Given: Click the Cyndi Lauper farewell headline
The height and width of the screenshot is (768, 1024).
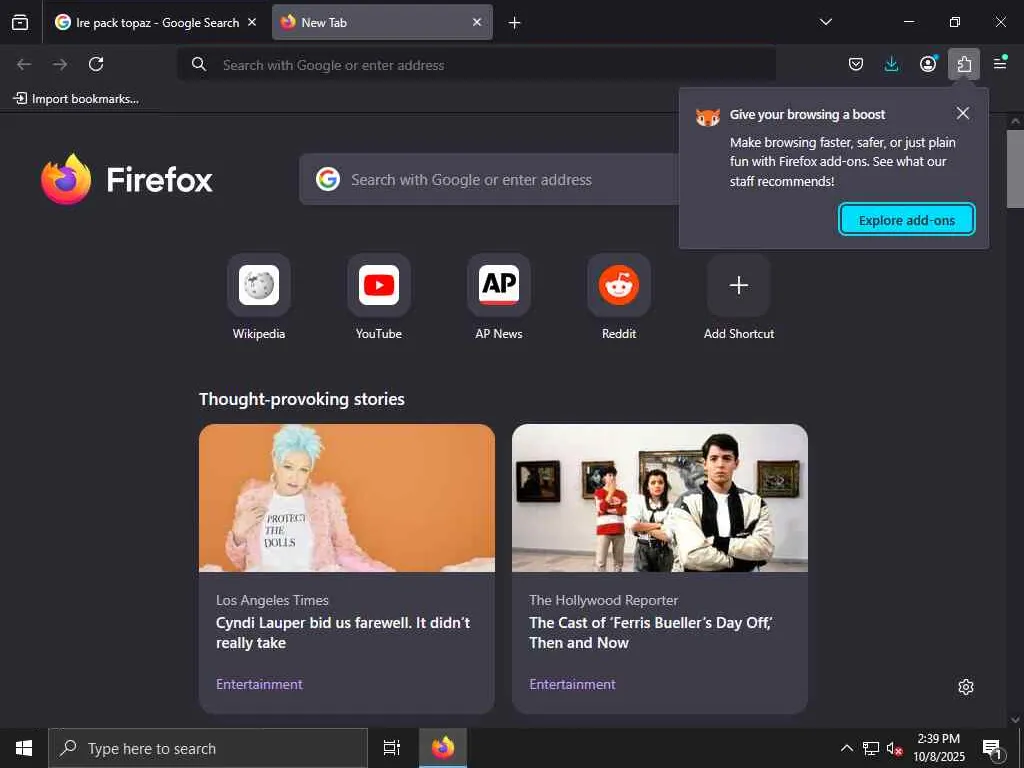Looking at the screenshot, I should point(343,633).
